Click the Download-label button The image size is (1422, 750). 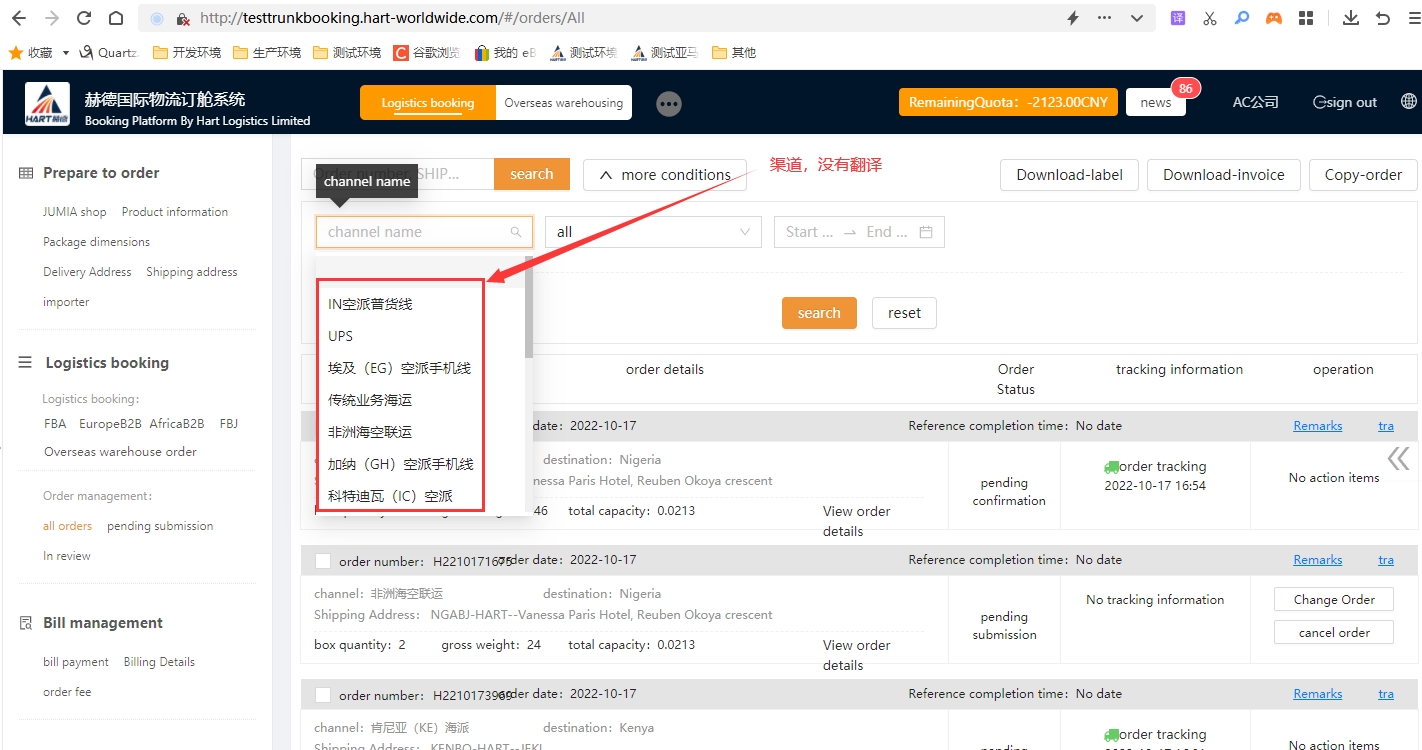[1069, 175]
